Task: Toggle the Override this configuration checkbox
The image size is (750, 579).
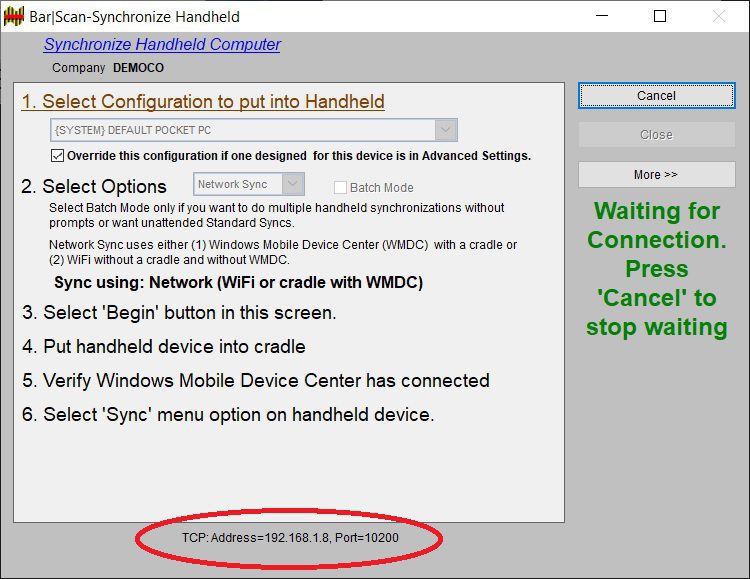Action: pyautogui.click(x=57, y=156)
